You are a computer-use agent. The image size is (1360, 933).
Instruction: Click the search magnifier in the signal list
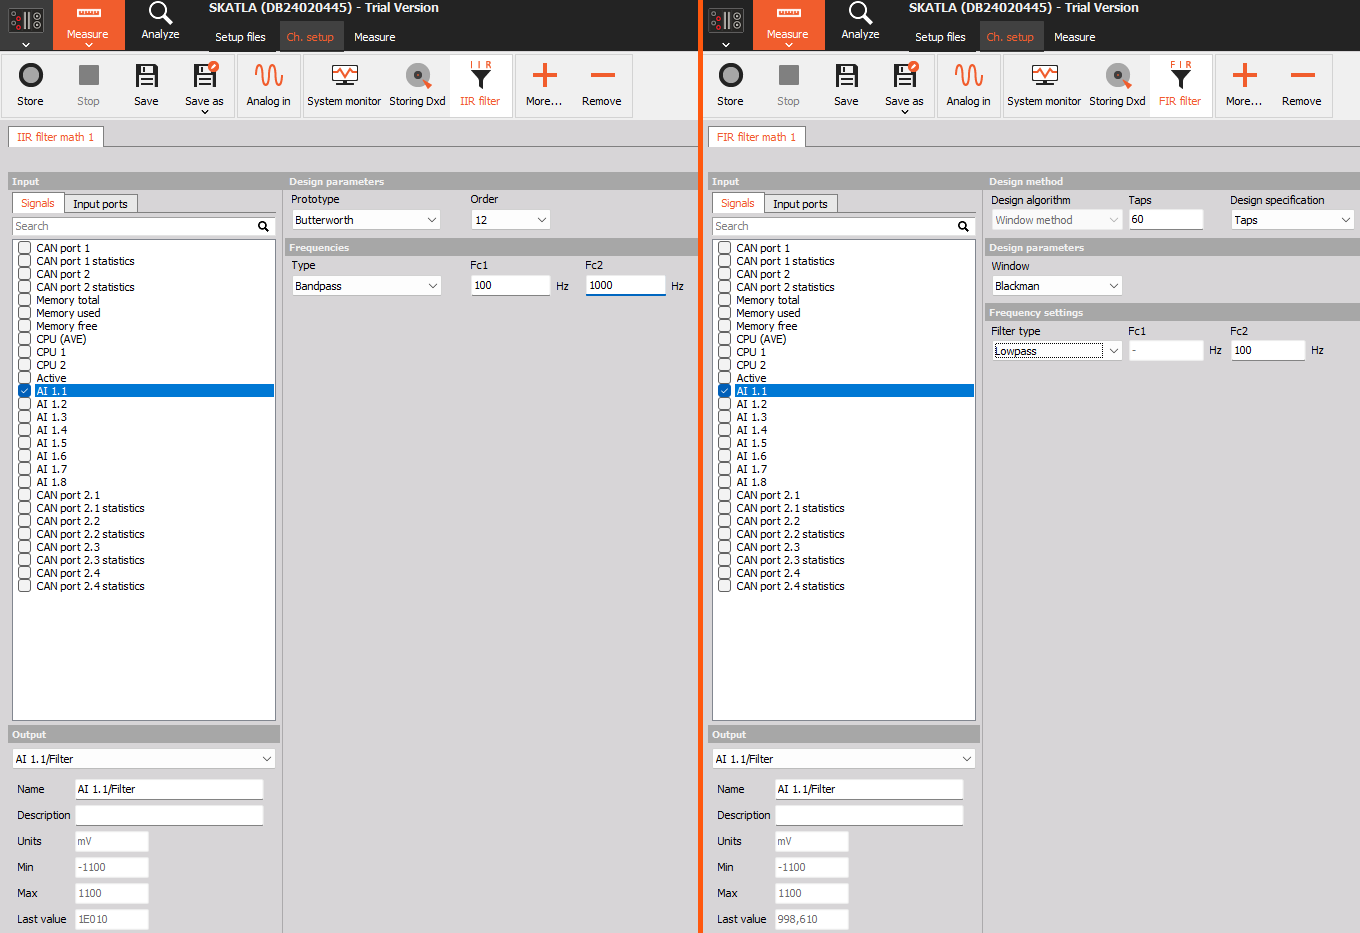pyautogui.click(x=263, y=226)
